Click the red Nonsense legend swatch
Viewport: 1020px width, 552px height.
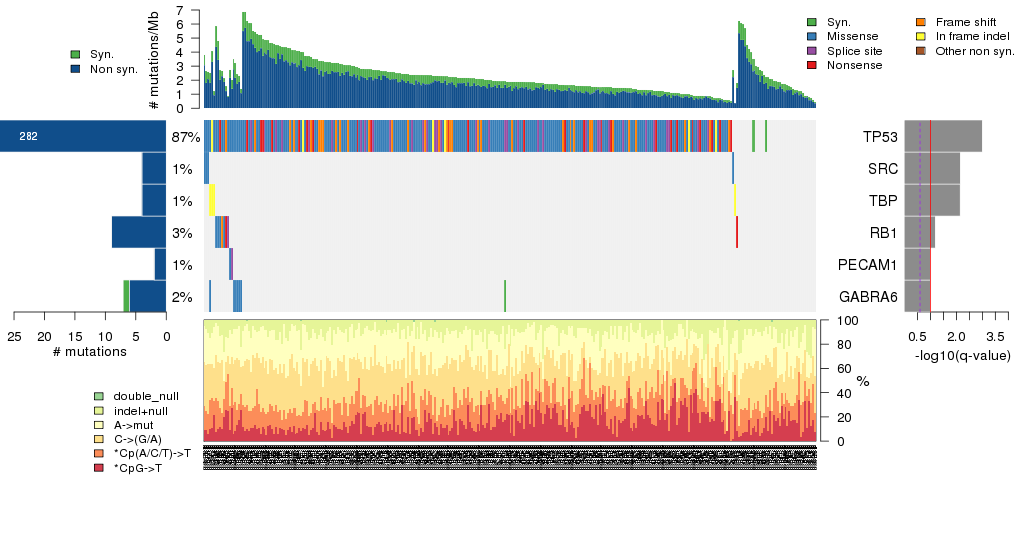click(x=812, y=65)
